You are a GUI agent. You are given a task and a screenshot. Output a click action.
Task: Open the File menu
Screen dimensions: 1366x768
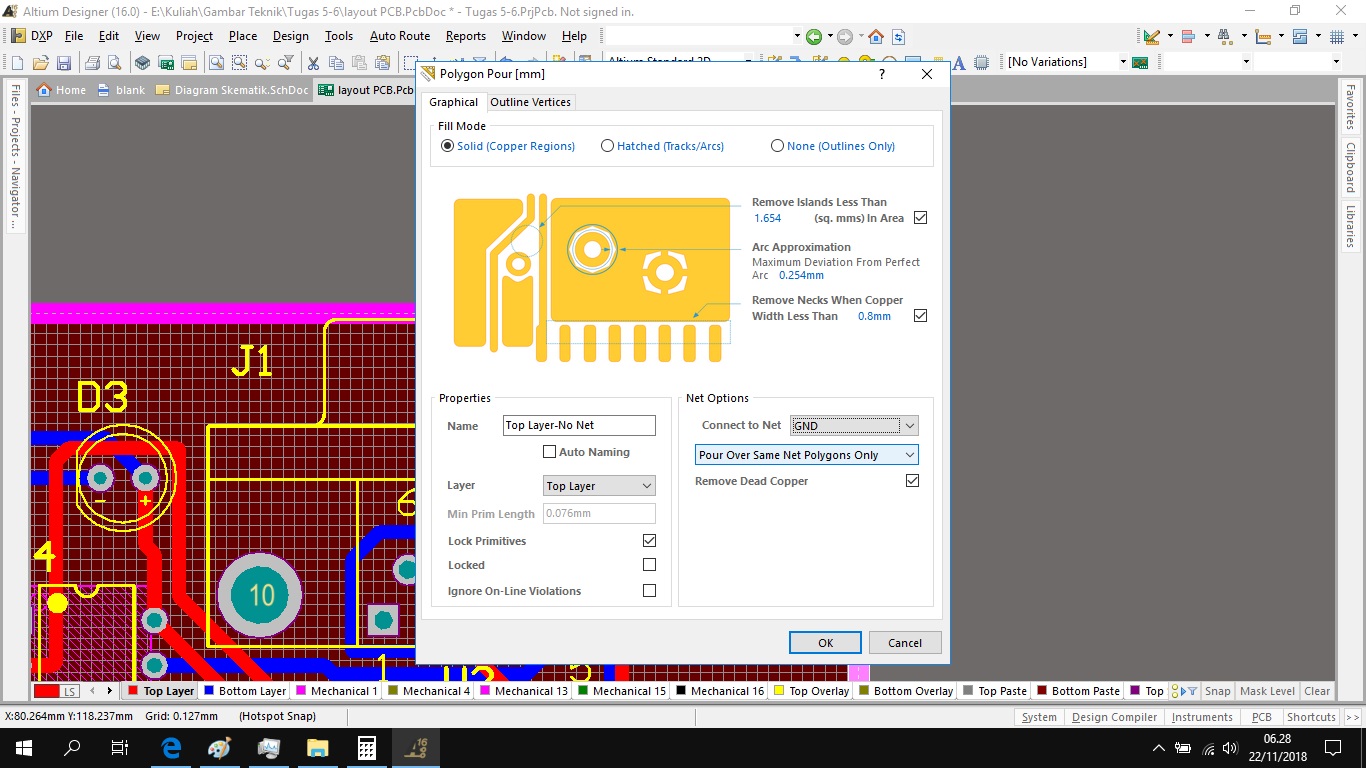(x=74, y=36)
